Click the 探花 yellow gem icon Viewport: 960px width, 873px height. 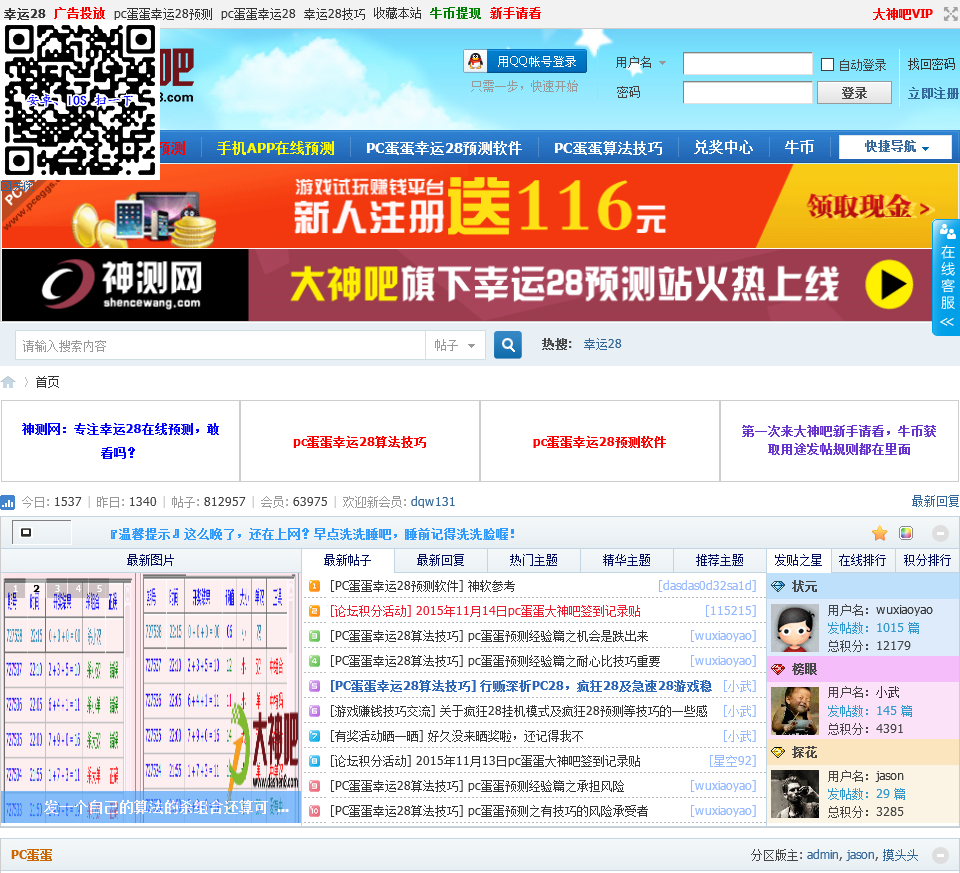(x=778, y=752)
